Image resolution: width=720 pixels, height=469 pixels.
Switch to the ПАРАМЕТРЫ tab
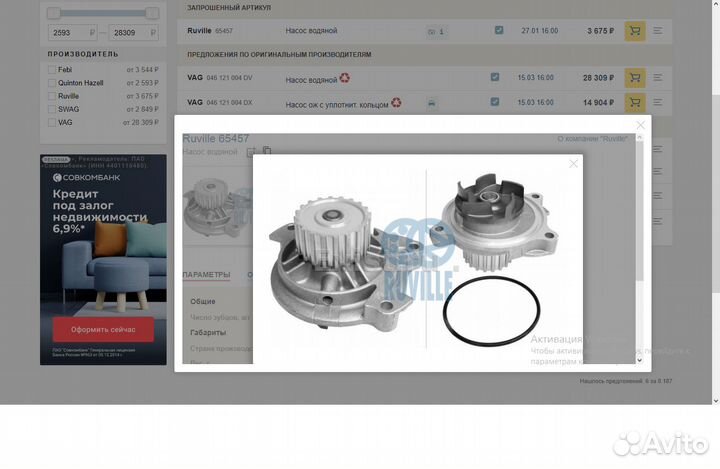pyautogui.click(x=206, y=275)
